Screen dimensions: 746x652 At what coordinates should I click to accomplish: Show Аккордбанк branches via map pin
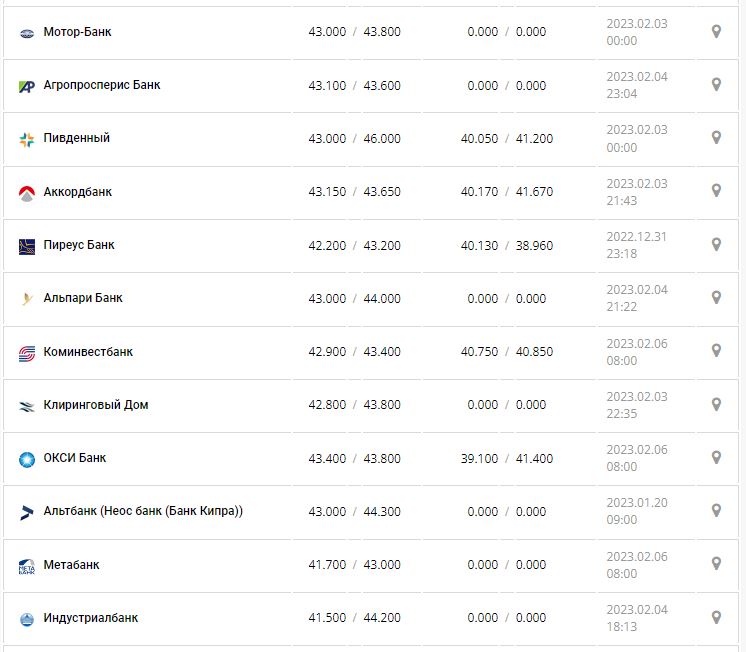[x=716, y=191]
